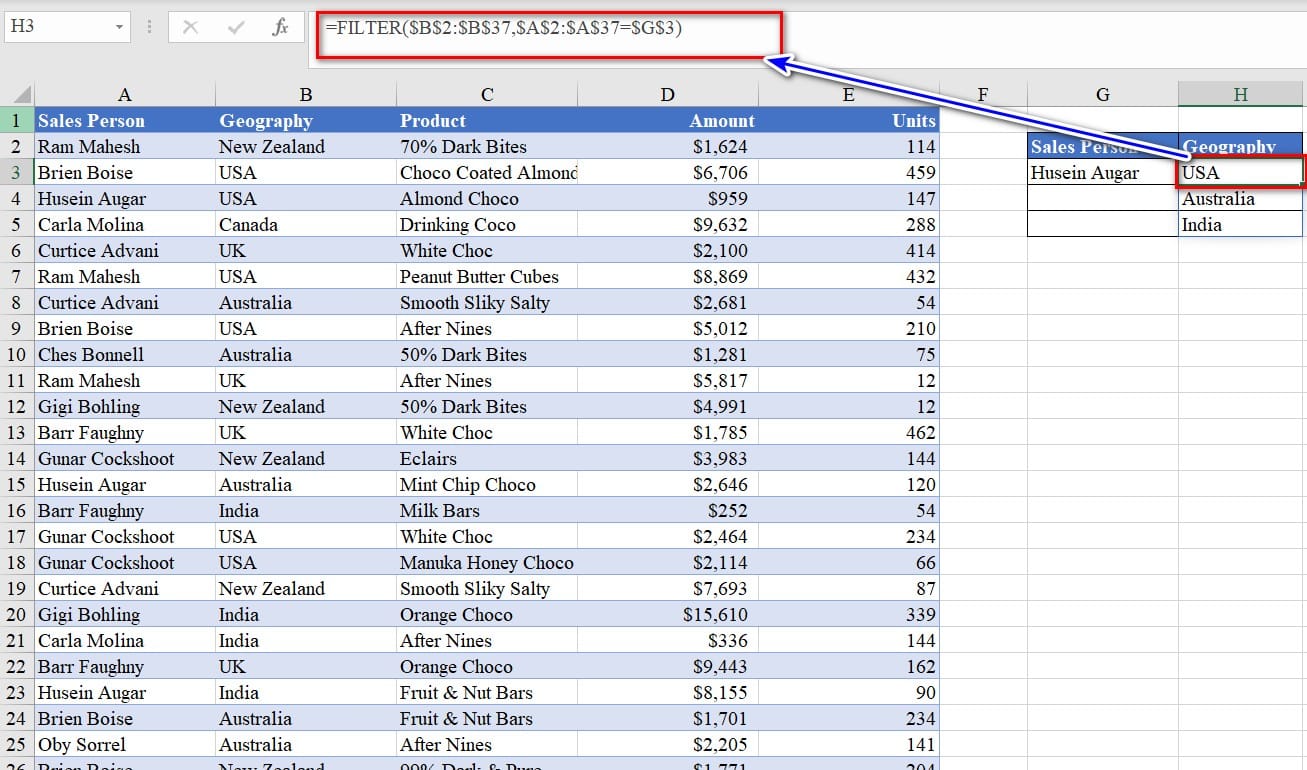Click inside the Name Box showing H3
Screen dimensions: 1307x770
[58, 27]
